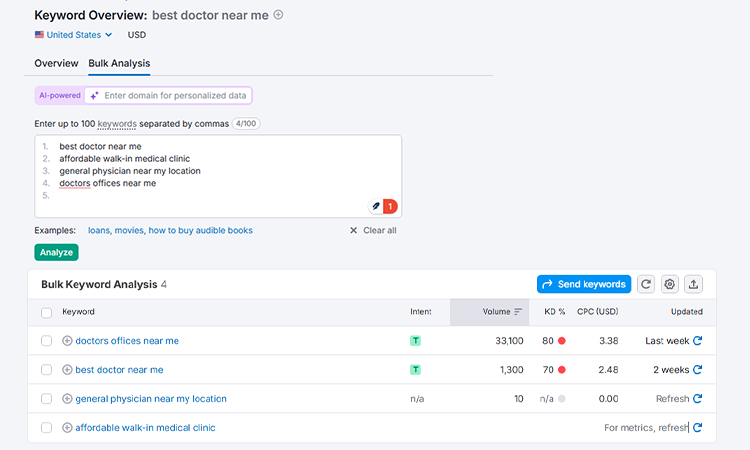
Task: Refresh metrics for doctors offices near me
Action: click(x=697, y=340)
